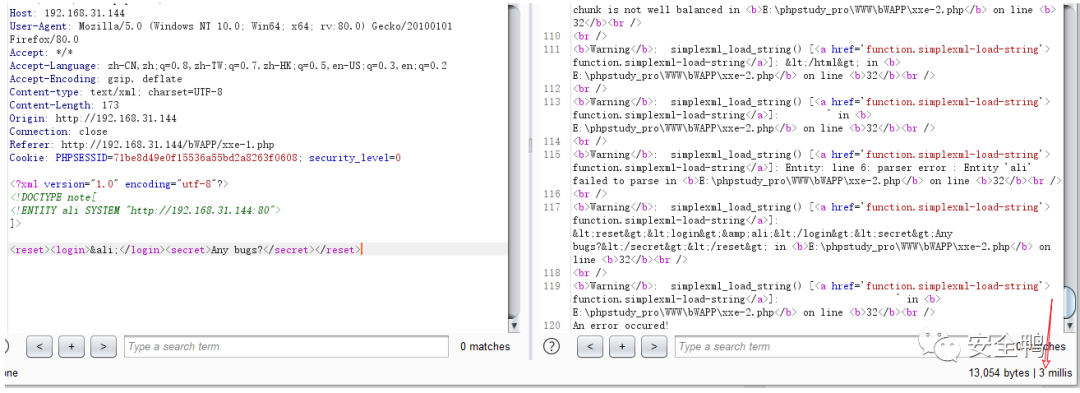Click the 'Accept-Encoding: gzip, deflate' line
This screenshot has height=393, width=1080.
click(96, 79)
